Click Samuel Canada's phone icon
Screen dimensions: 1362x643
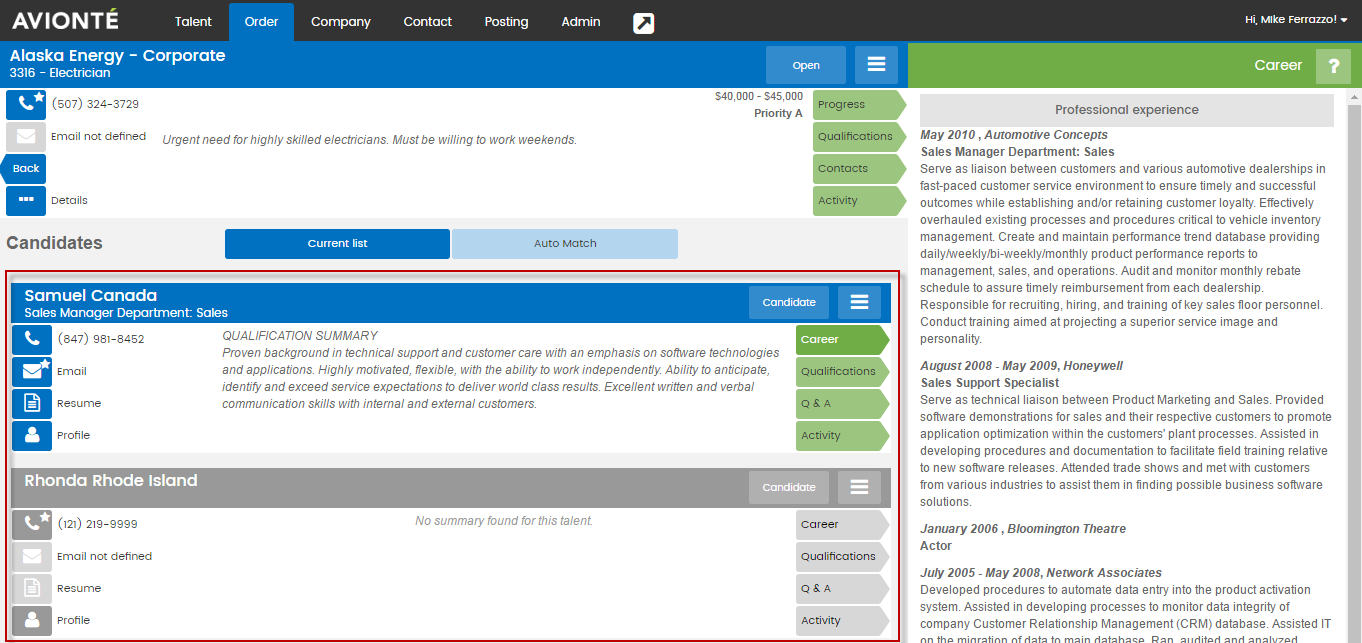pyautogui.click(x=32, y=339)
